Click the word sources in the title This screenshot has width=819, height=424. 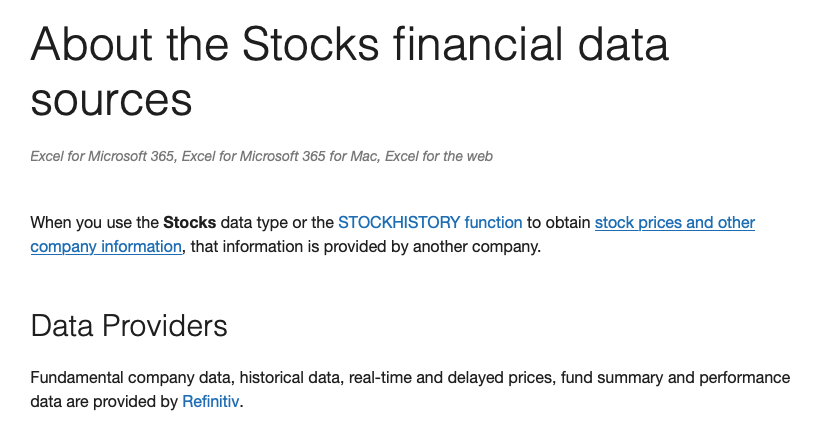[x=111, y=101]
